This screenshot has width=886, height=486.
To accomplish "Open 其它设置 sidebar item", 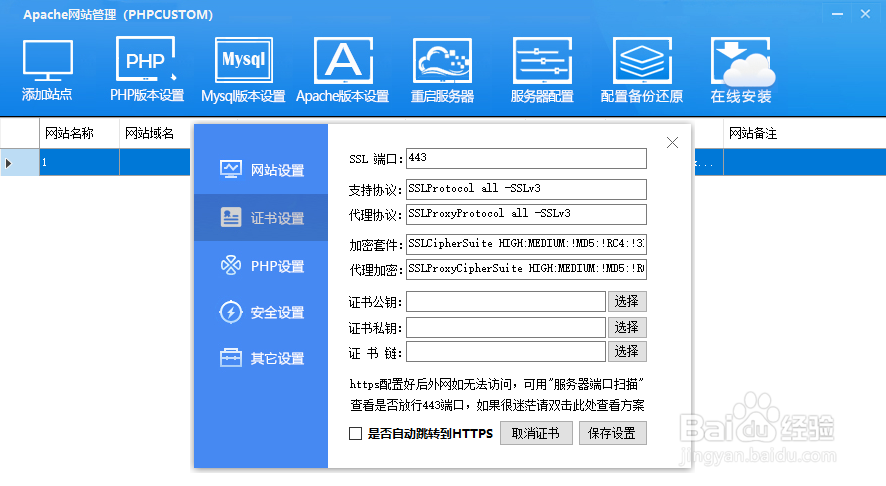I will [261, 358].
